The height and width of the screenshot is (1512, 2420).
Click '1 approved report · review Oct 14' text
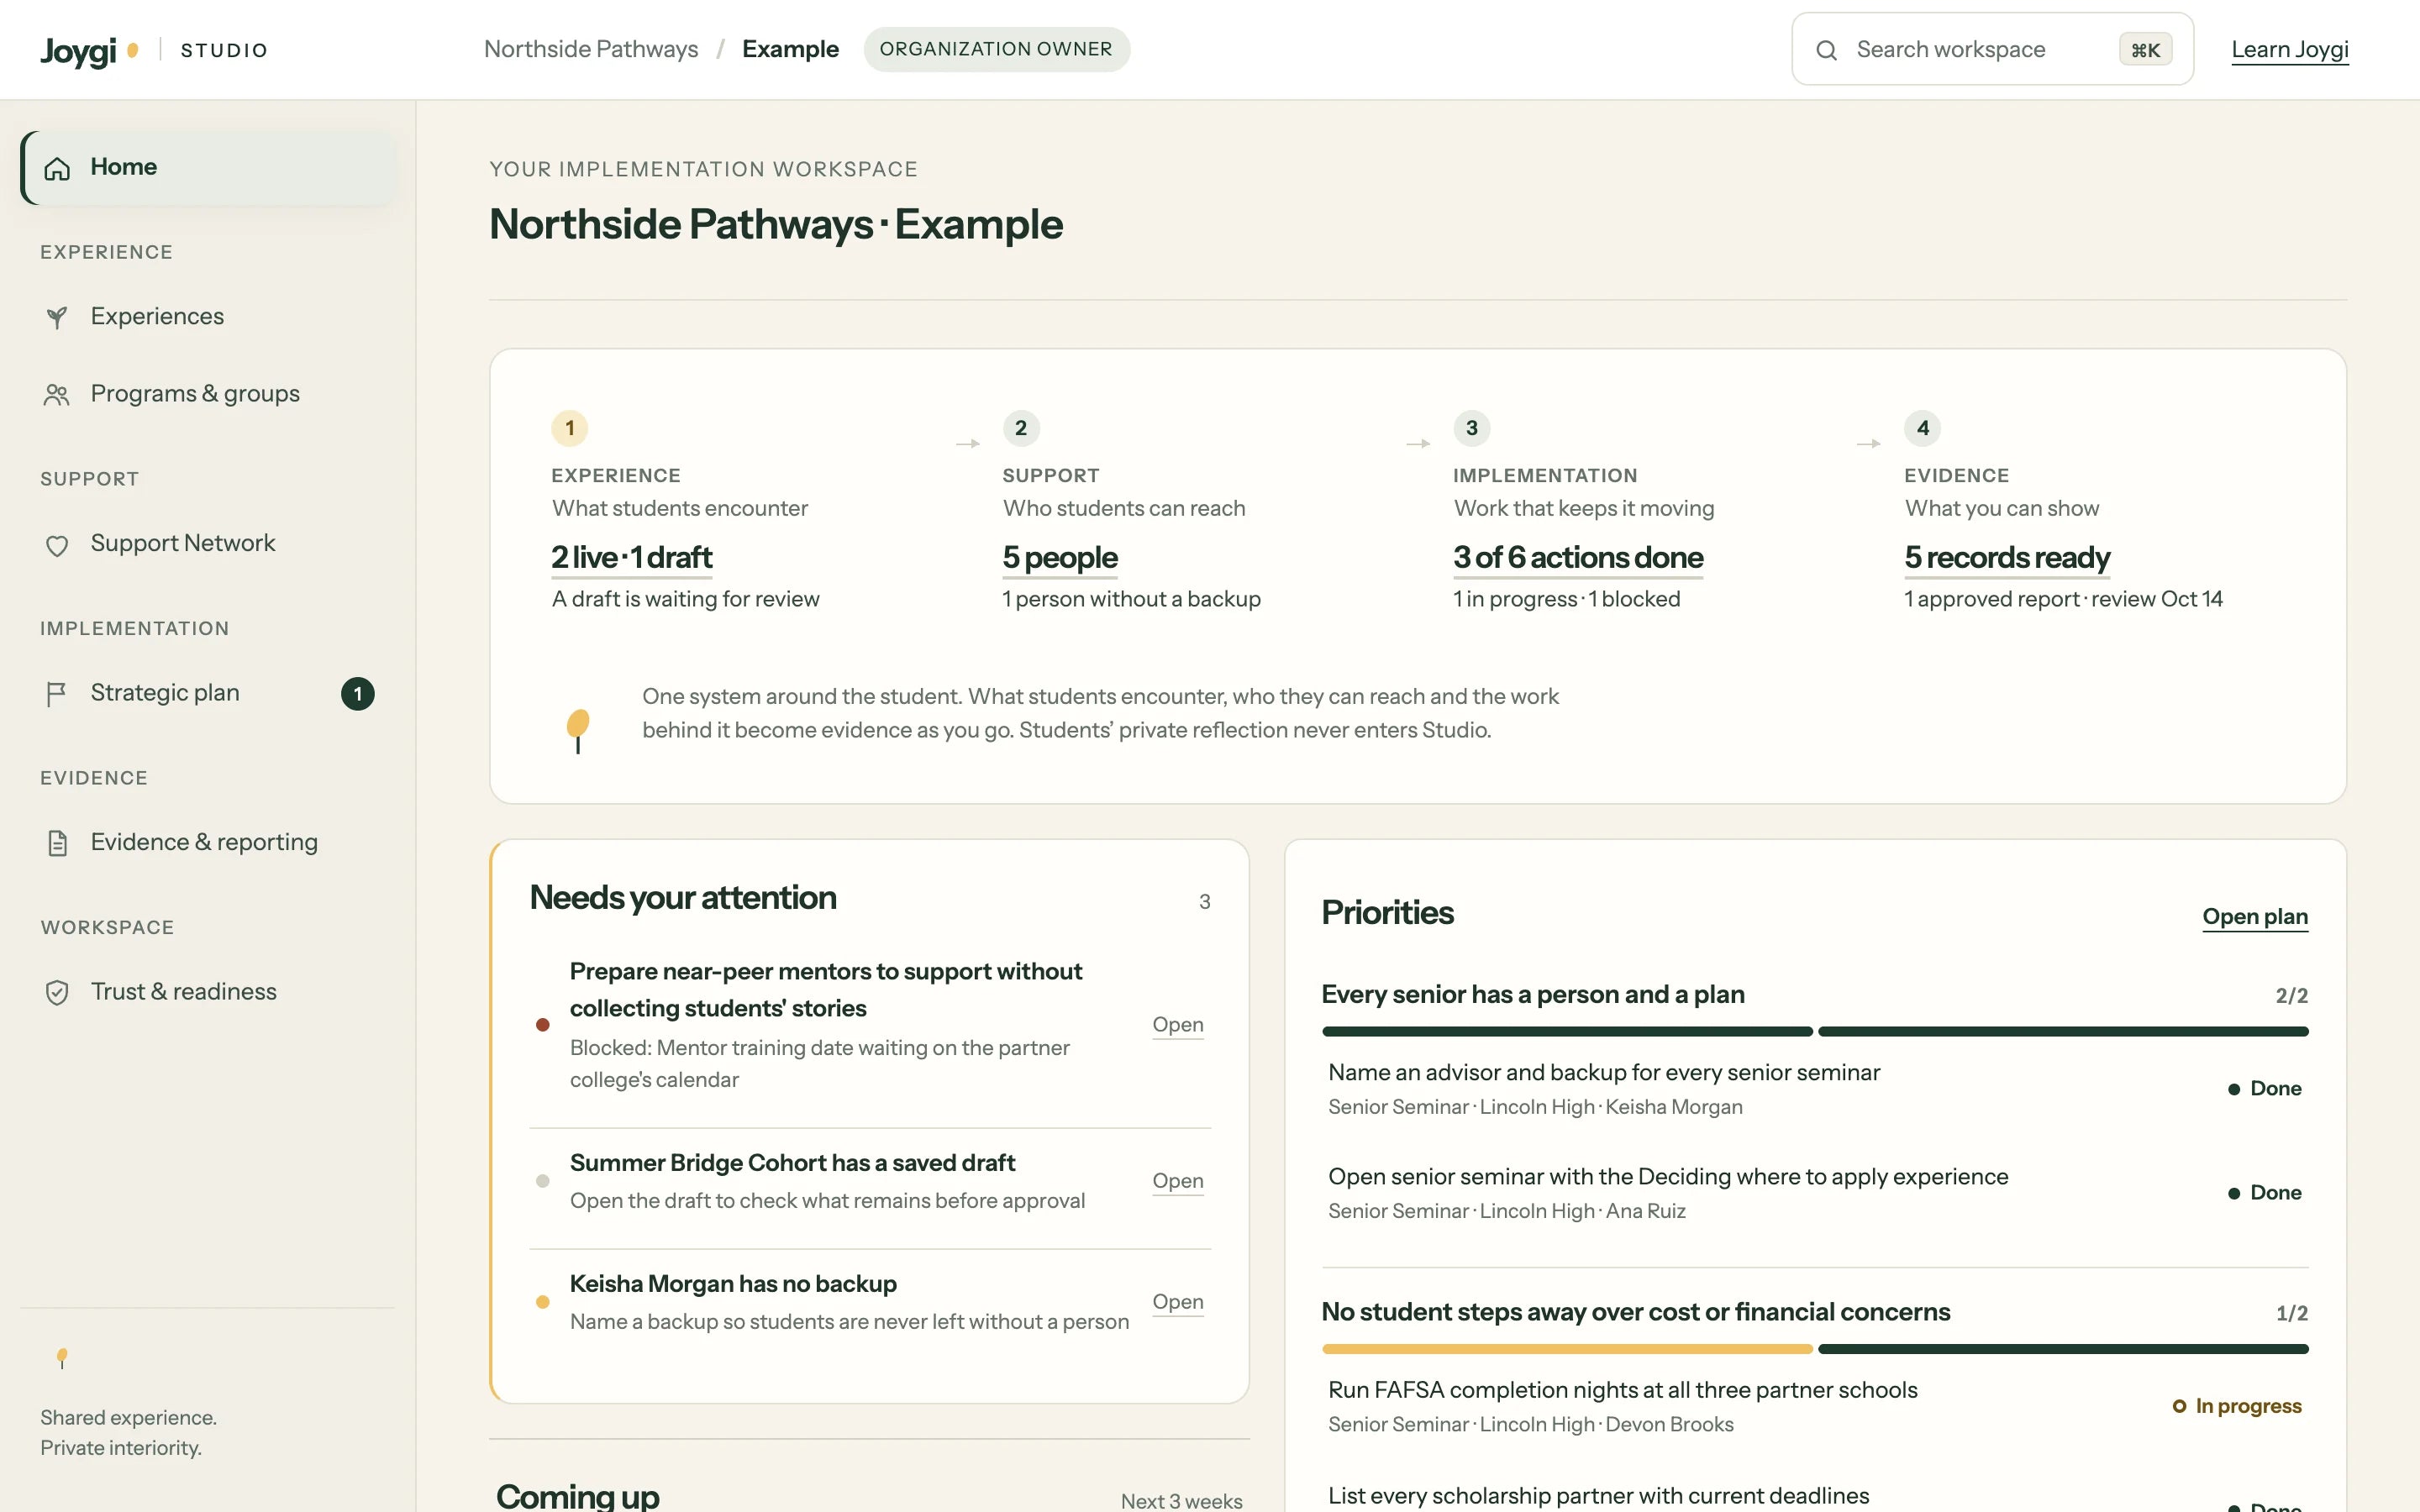[x=2063, y=599]
